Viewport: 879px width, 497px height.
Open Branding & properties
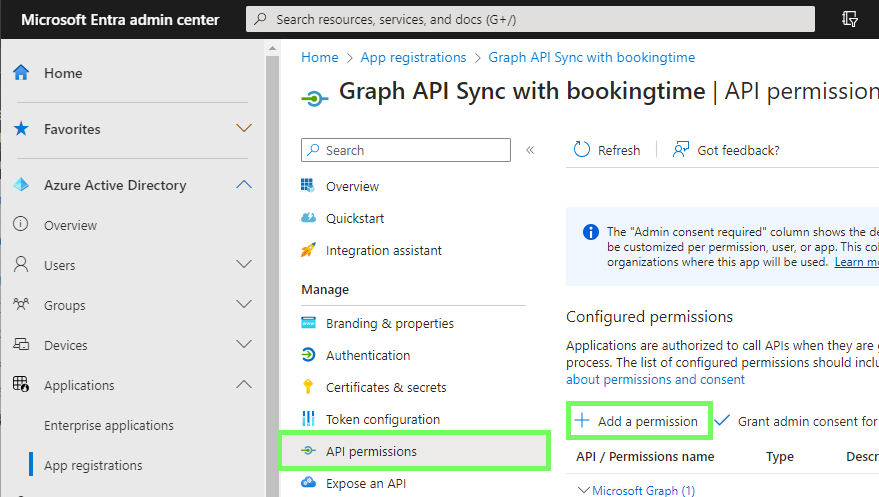390,323
